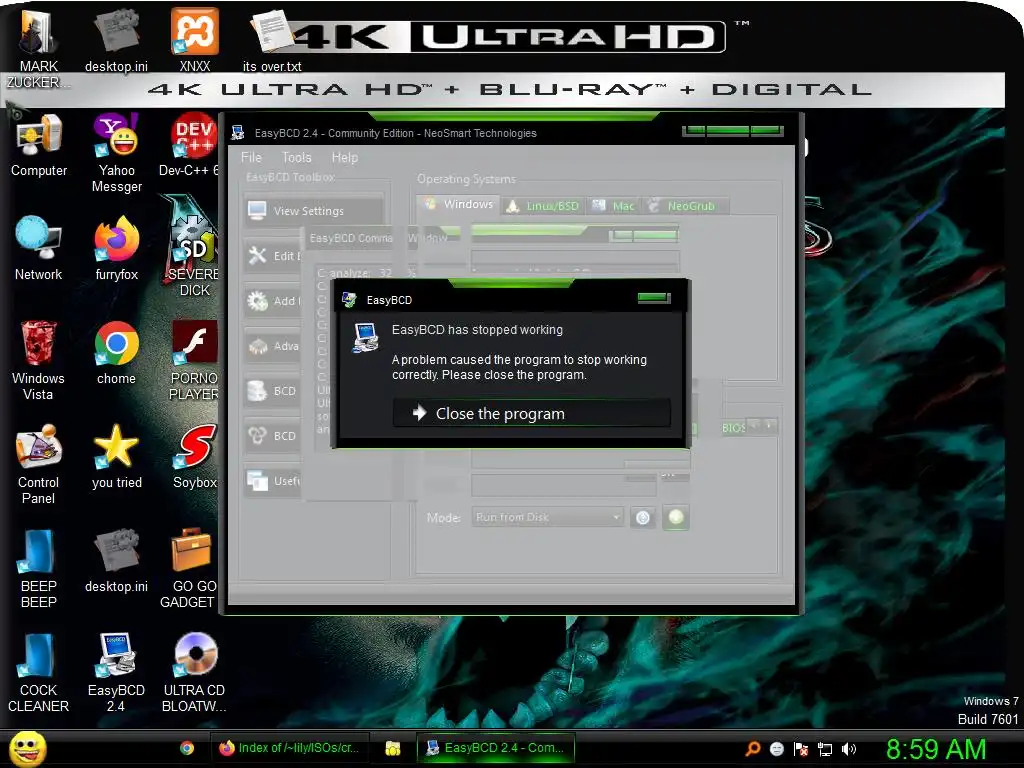The image size is (1024, 768).
Task: Click the Start button smiley orb
Action: pos(28,749)
